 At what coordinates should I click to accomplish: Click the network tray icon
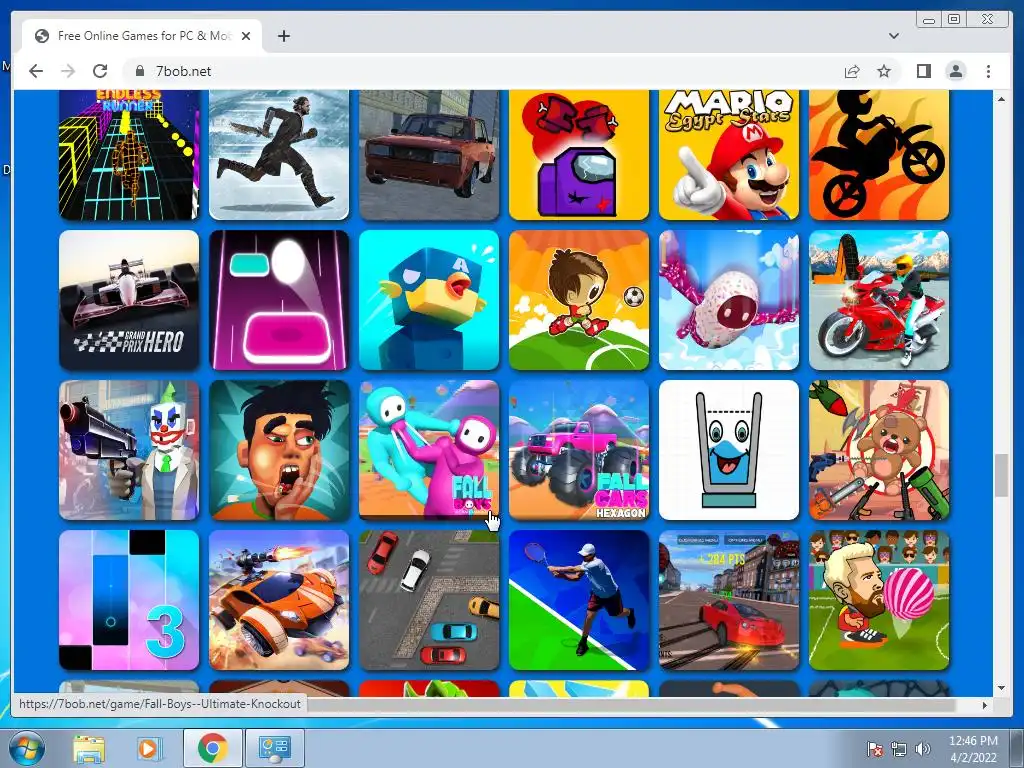899,749
